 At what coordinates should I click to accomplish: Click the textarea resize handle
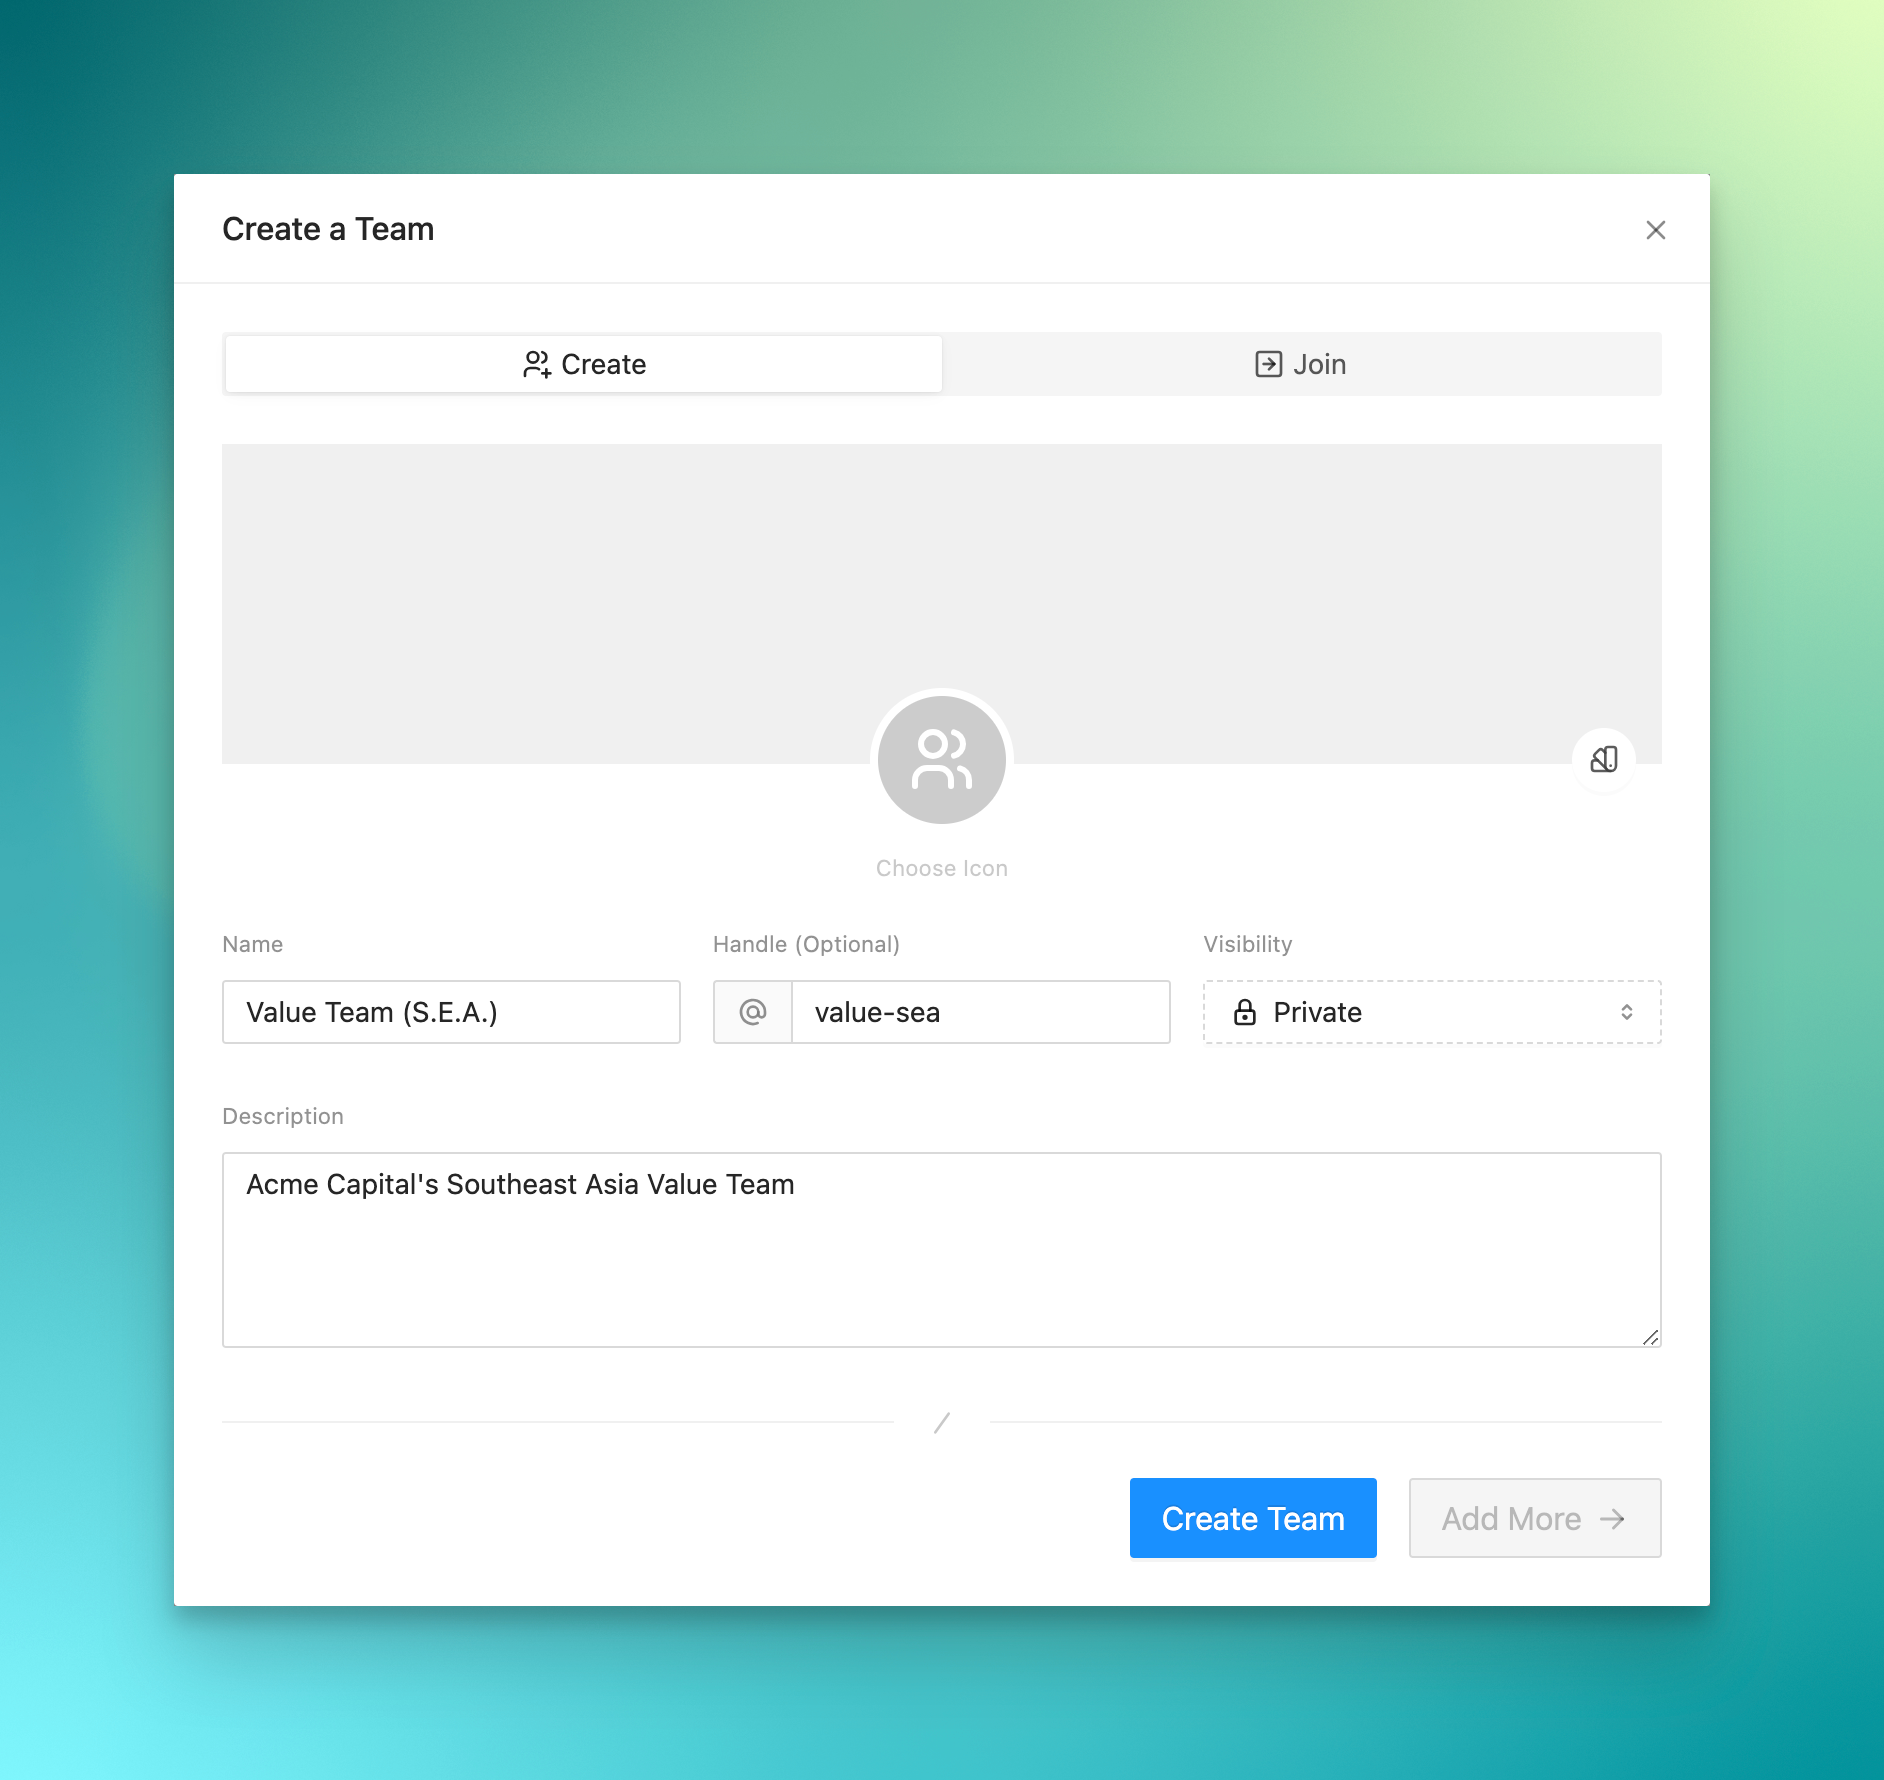coord(1650,1336)
